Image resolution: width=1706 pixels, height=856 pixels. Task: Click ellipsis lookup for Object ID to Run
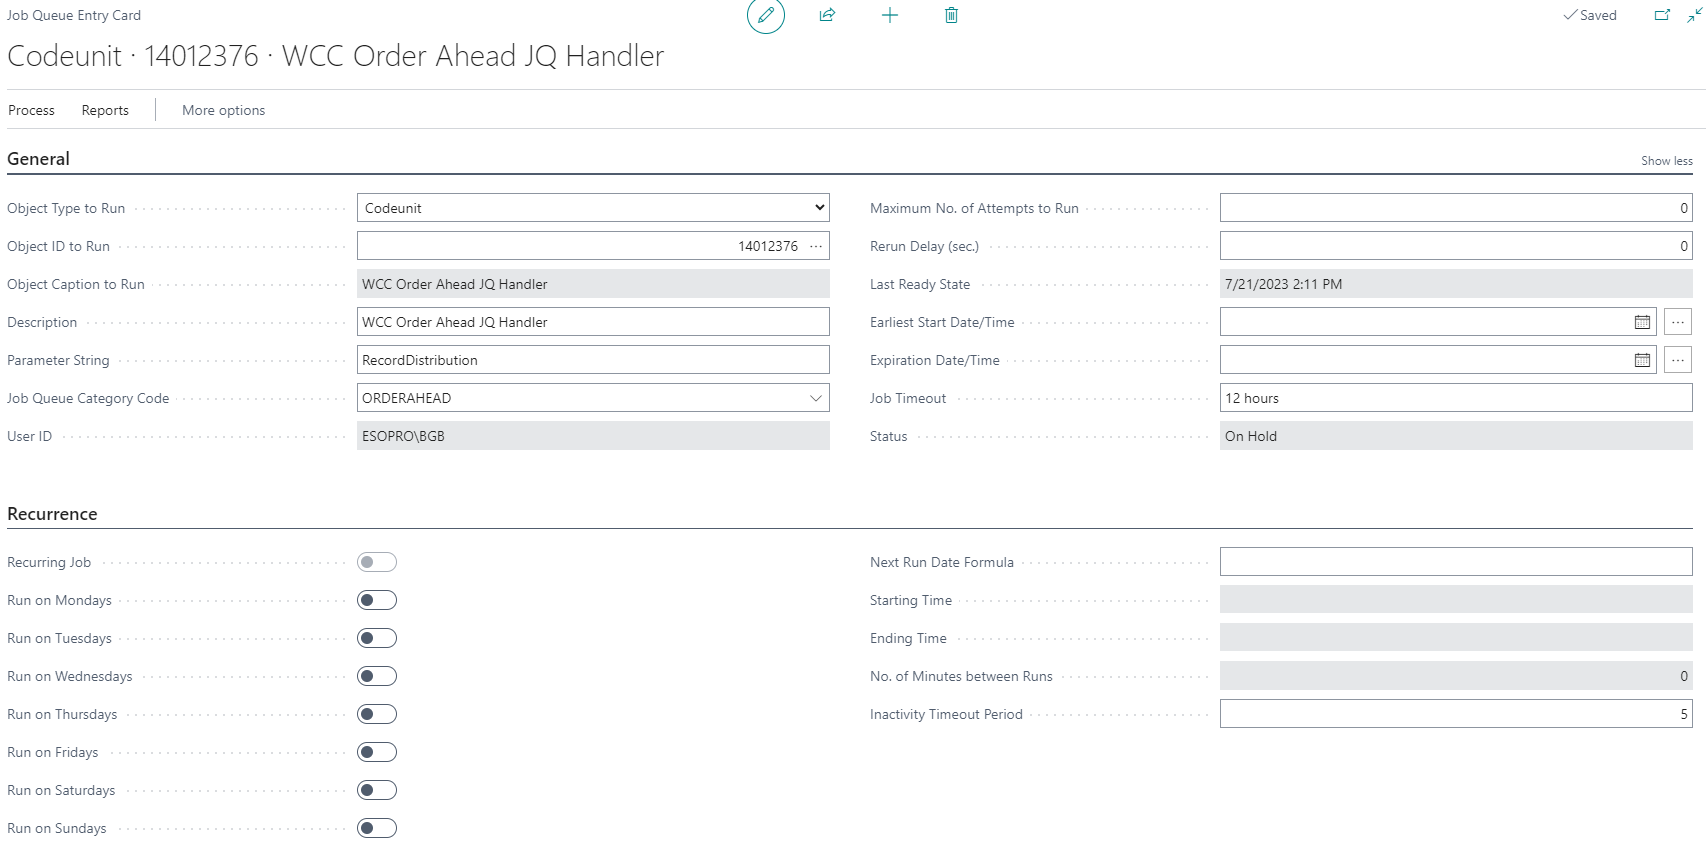point(816,246)
